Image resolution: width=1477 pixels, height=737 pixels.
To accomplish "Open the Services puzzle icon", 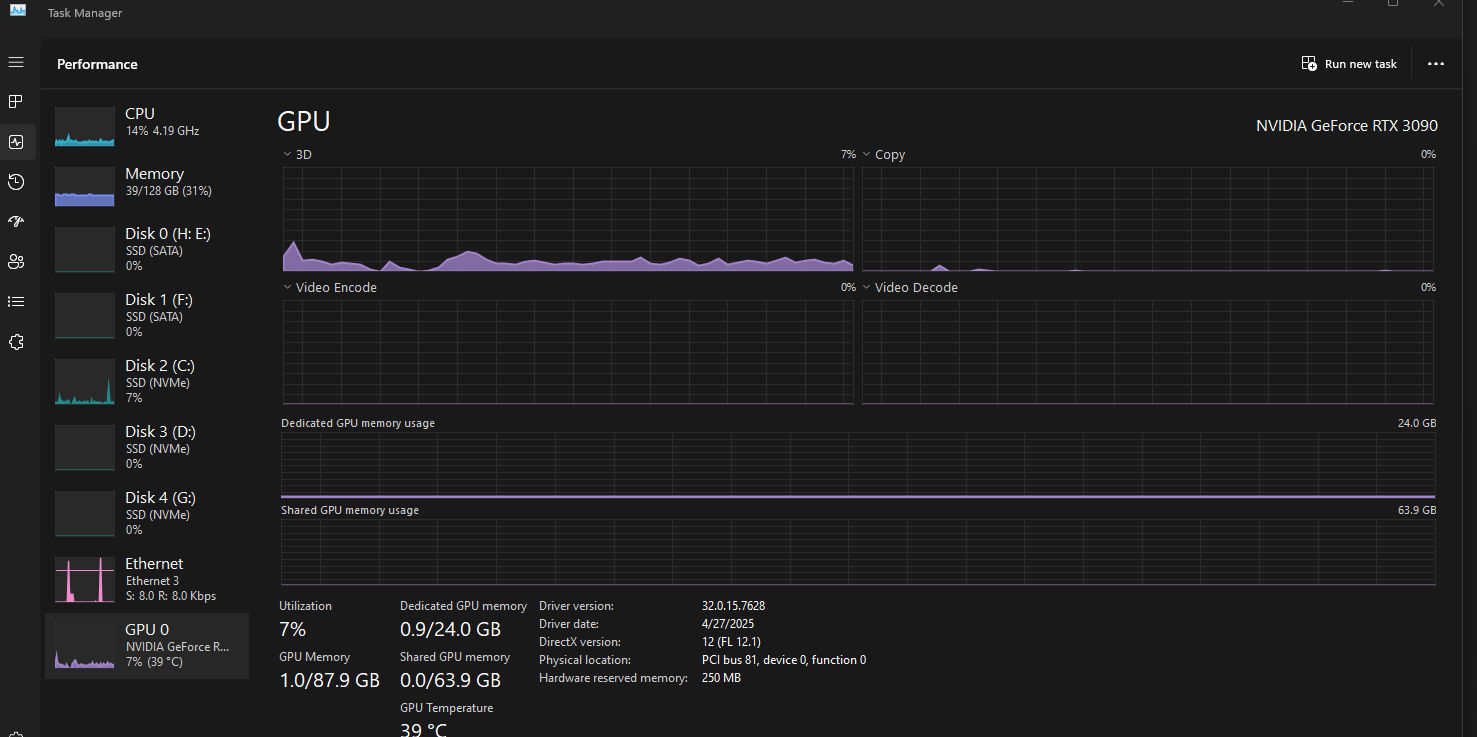I will coord(16,342).
